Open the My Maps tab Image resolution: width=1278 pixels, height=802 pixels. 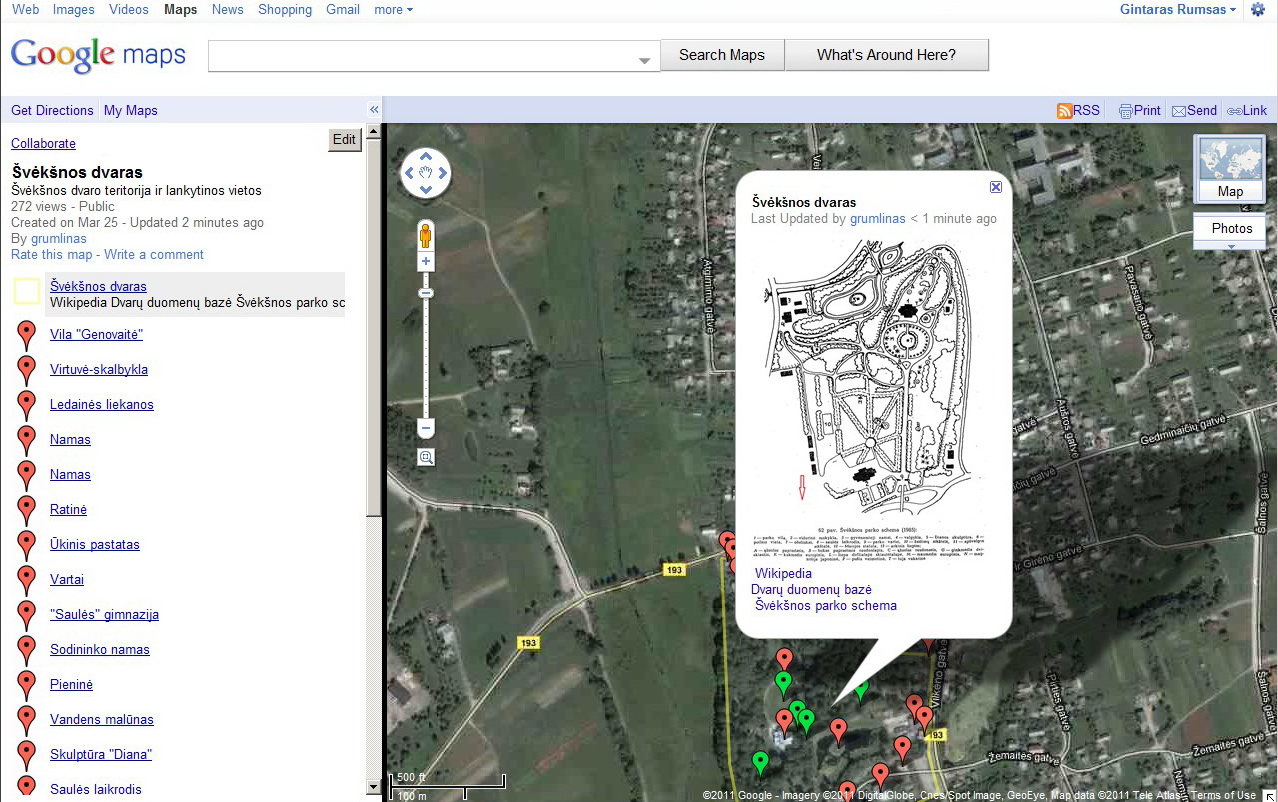pyautogui.click(x=131, y=111)
